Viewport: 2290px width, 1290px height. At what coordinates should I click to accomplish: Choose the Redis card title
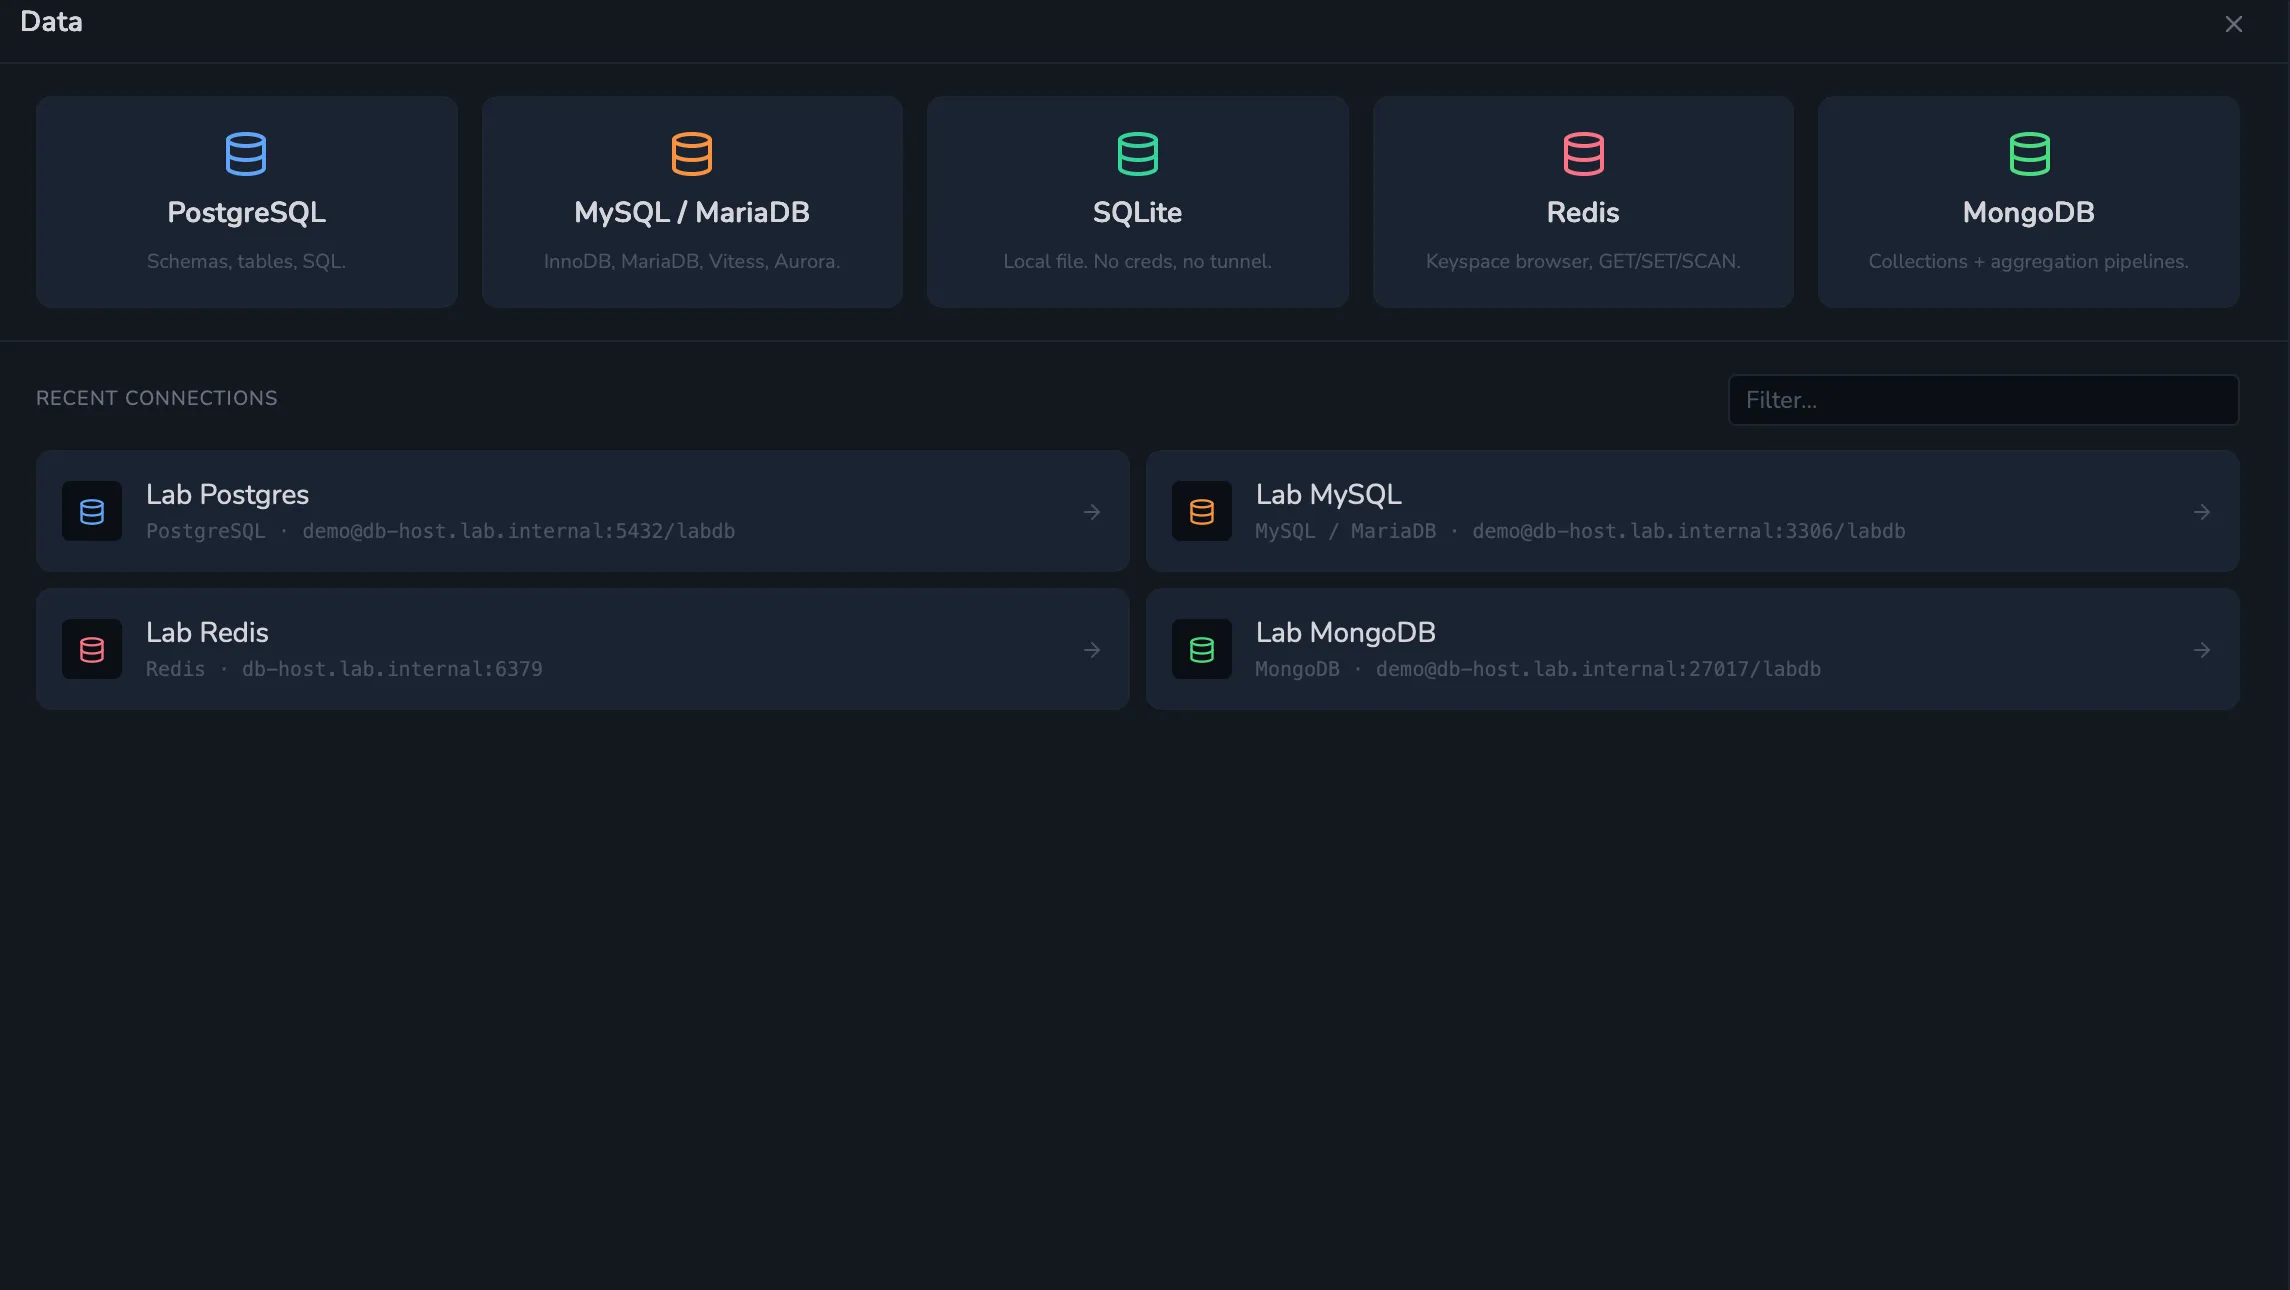point(1583,213)
